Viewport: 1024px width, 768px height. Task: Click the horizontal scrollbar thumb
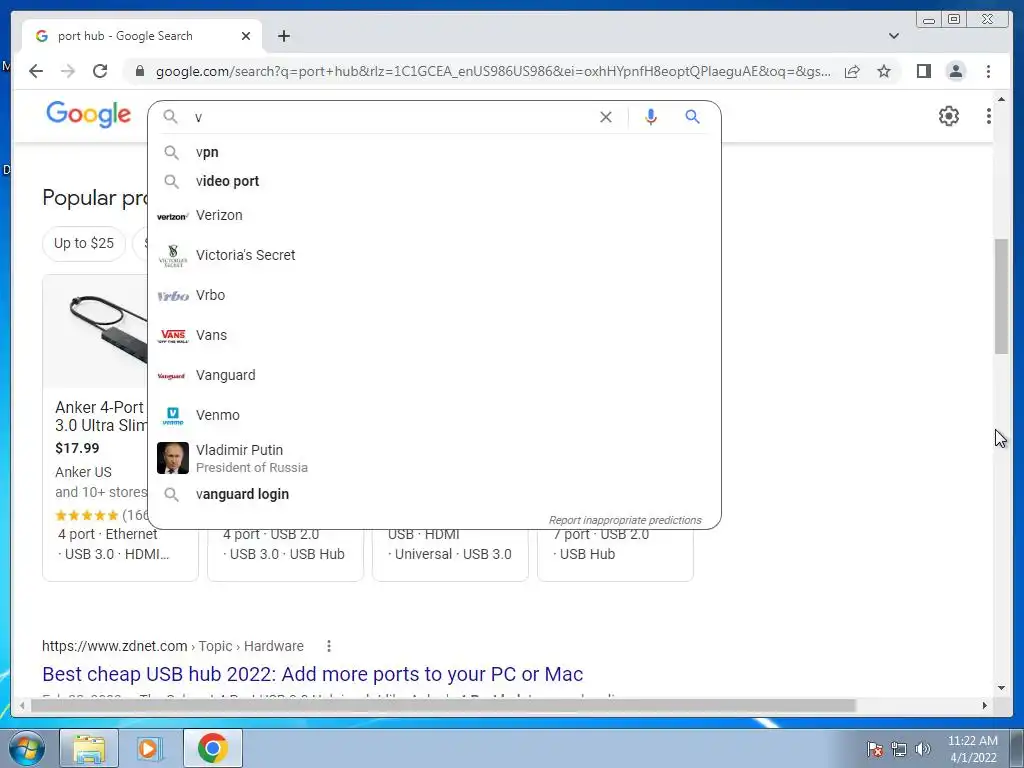[x=443, y=705]
